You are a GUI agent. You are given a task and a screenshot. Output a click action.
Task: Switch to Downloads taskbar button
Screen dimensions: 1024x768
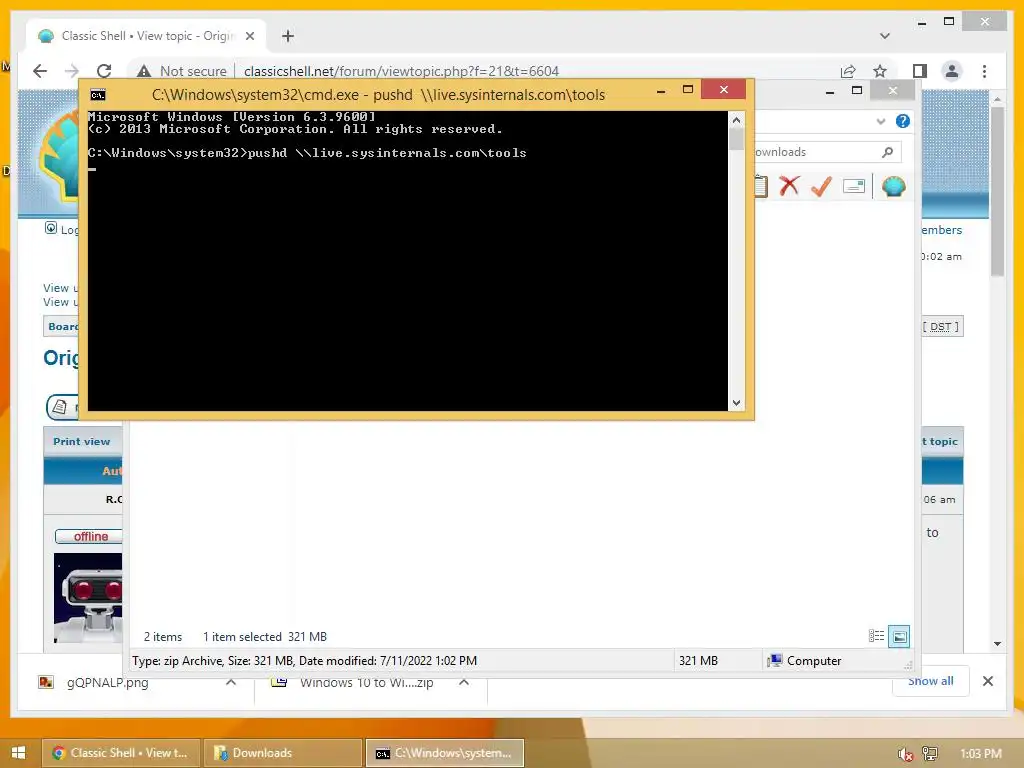282,753
